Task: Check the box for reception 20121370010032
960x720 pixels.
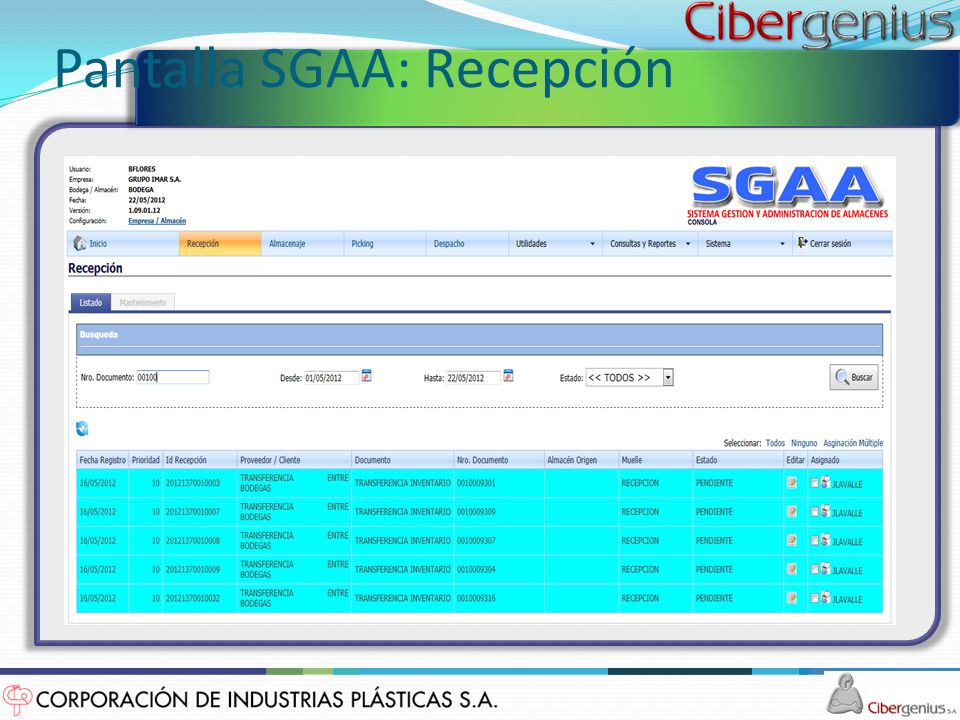Action: coord(814,598)
